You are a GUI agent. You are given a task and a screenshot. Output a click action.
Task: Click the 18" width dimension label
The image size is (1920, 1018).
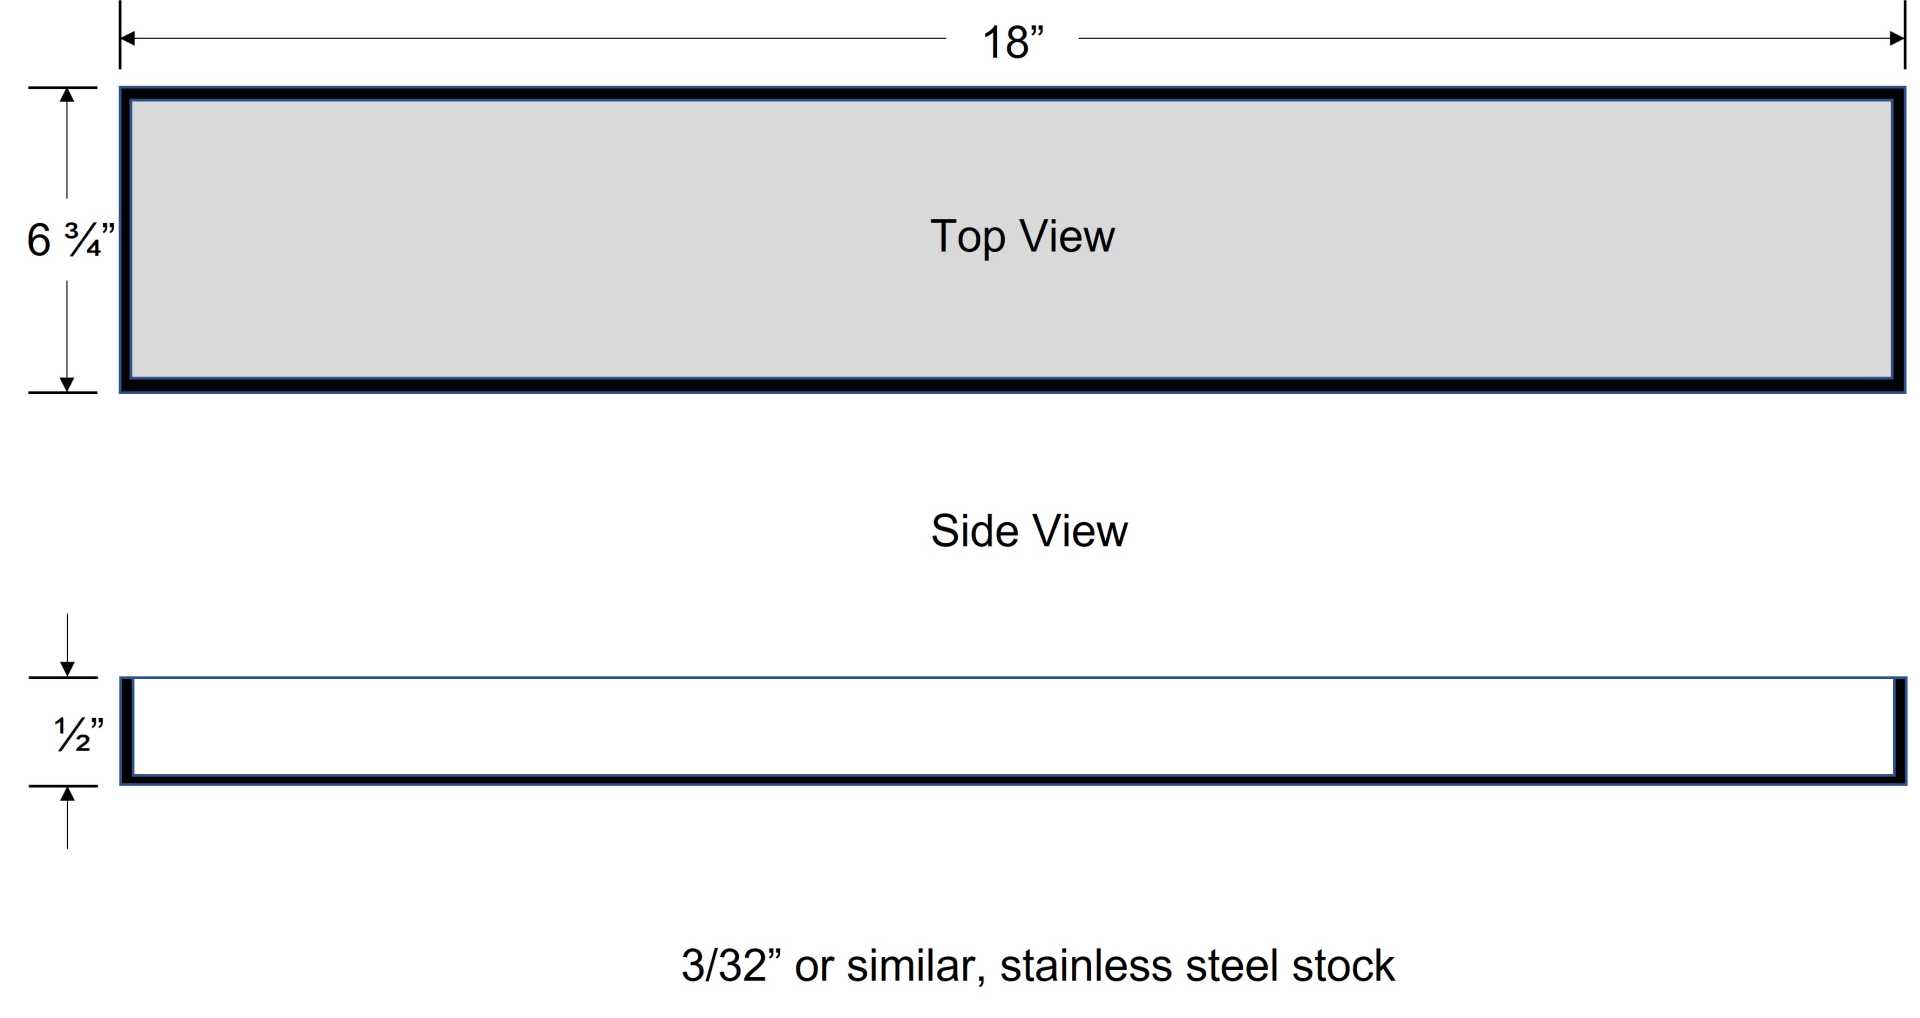pyautogui.click(x=1013, y=42)
